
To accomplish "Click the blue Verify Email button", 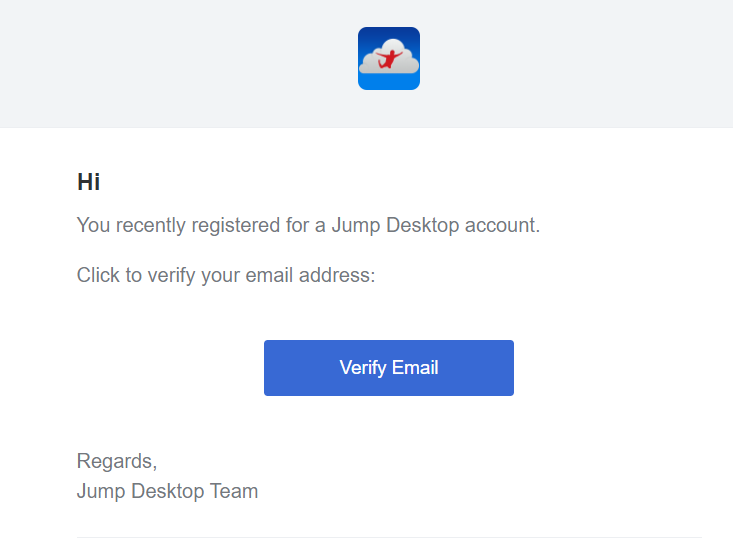I will click(x=389, y=368).
